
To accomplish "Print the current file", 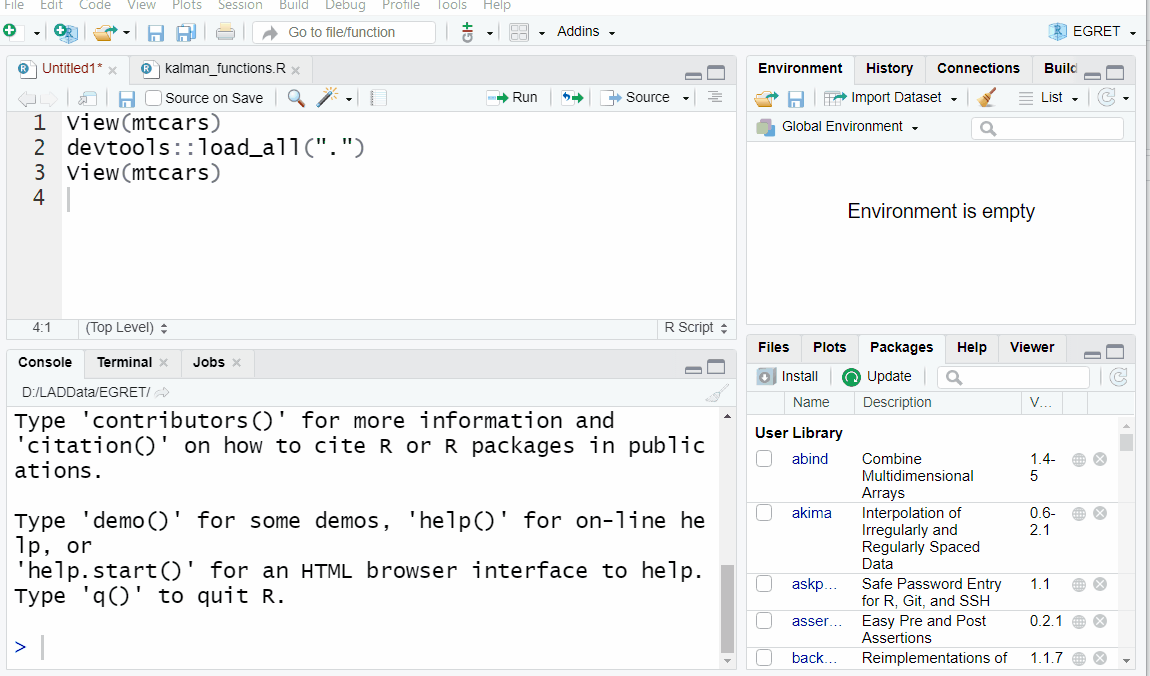I will (x=226, y=32).
